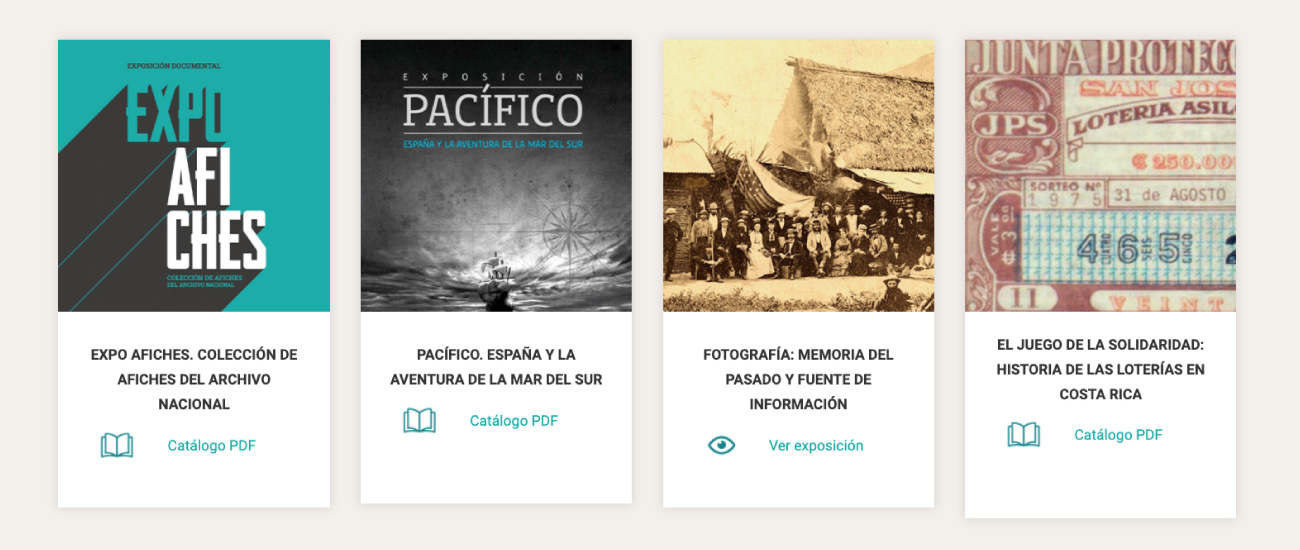Select the Expo Afiches teal poster thumbnail
This screenshot has height=550, width=1300.
click(194, 176)
